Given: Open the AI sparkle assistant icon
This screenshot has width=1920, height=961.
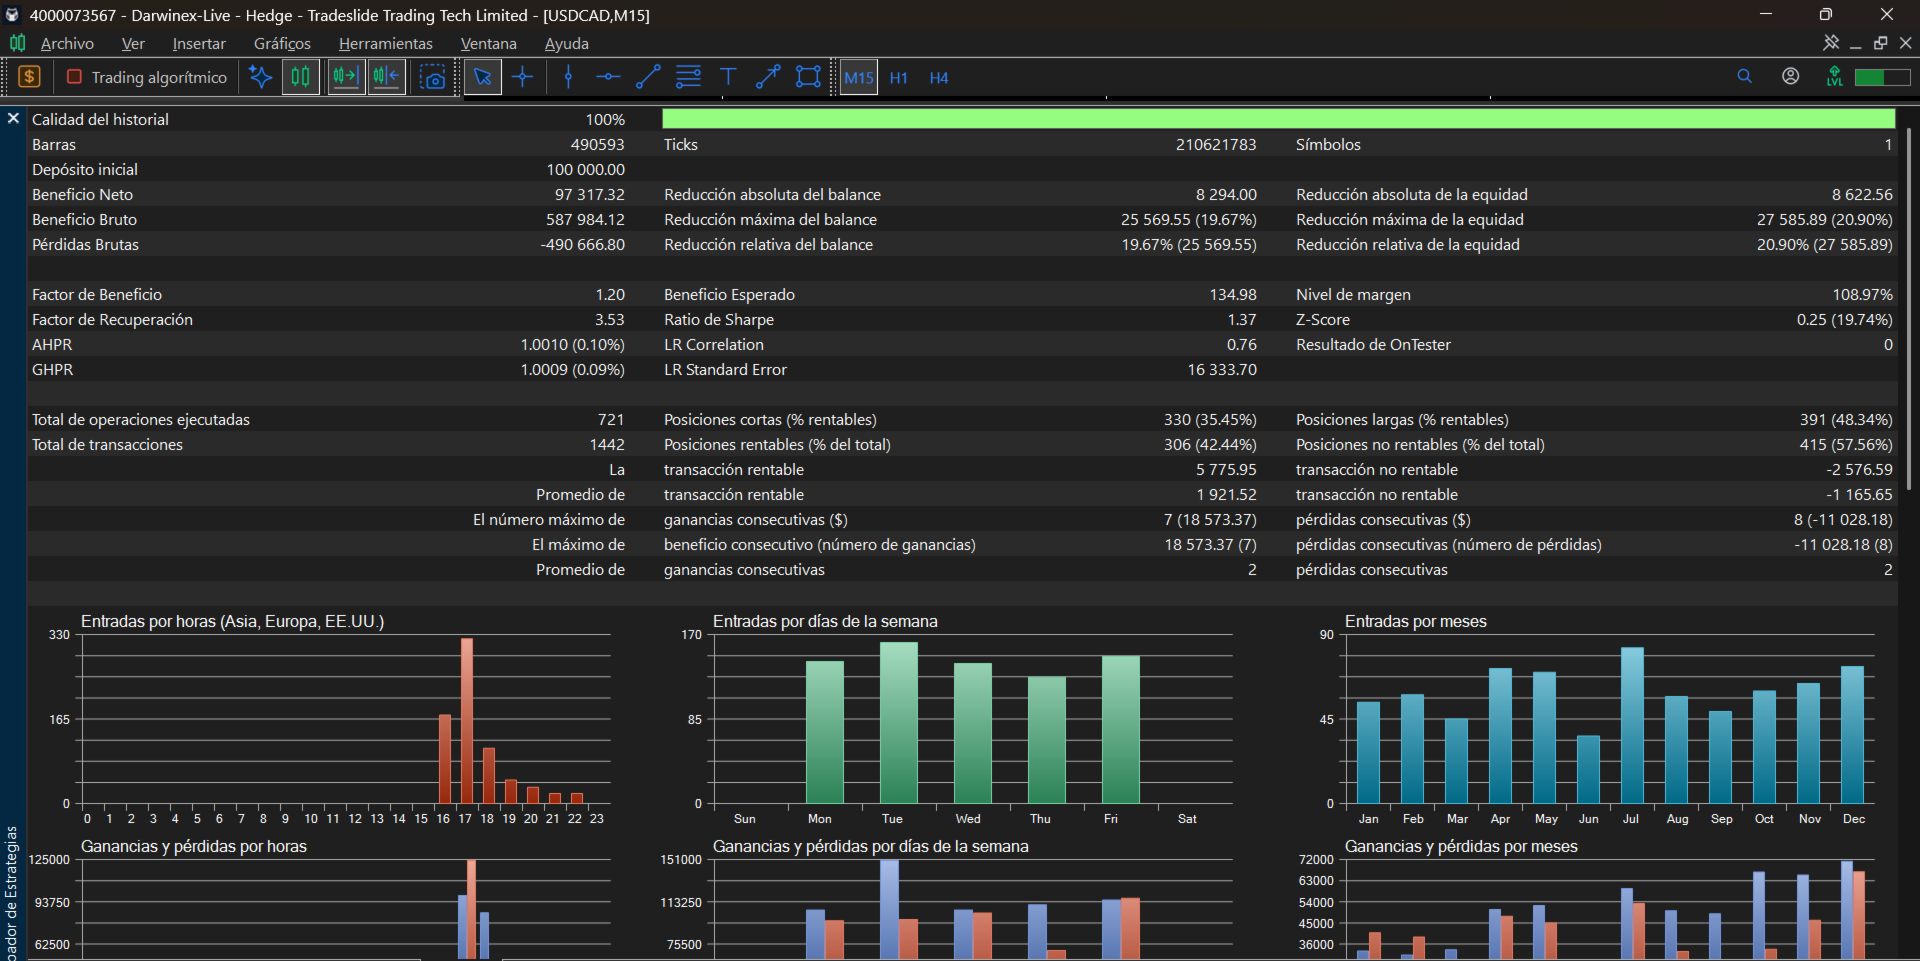Looking at the screenshot, I should tap(260, 77).
